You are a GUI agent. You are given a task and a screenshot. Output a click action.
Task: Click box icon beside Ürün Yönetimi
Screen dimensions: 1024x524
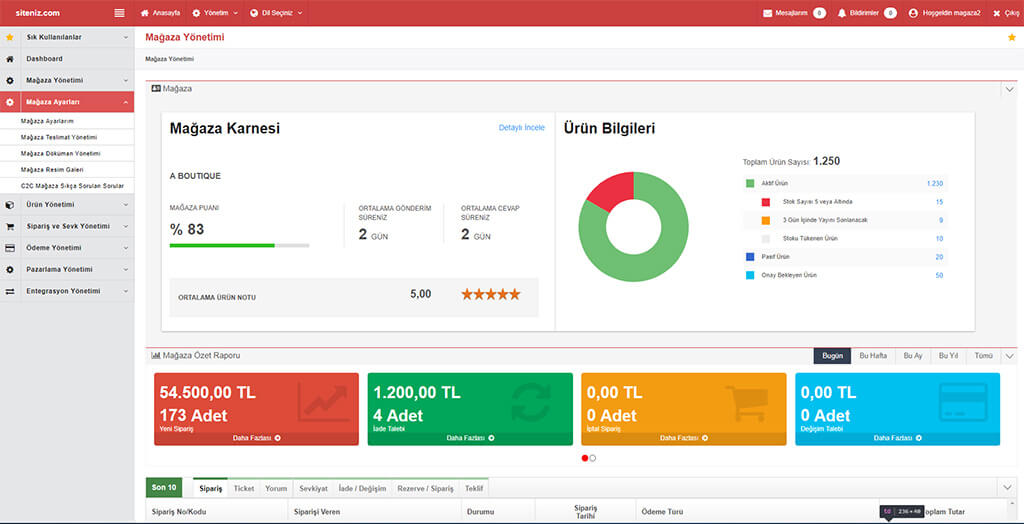coord(9,205)
